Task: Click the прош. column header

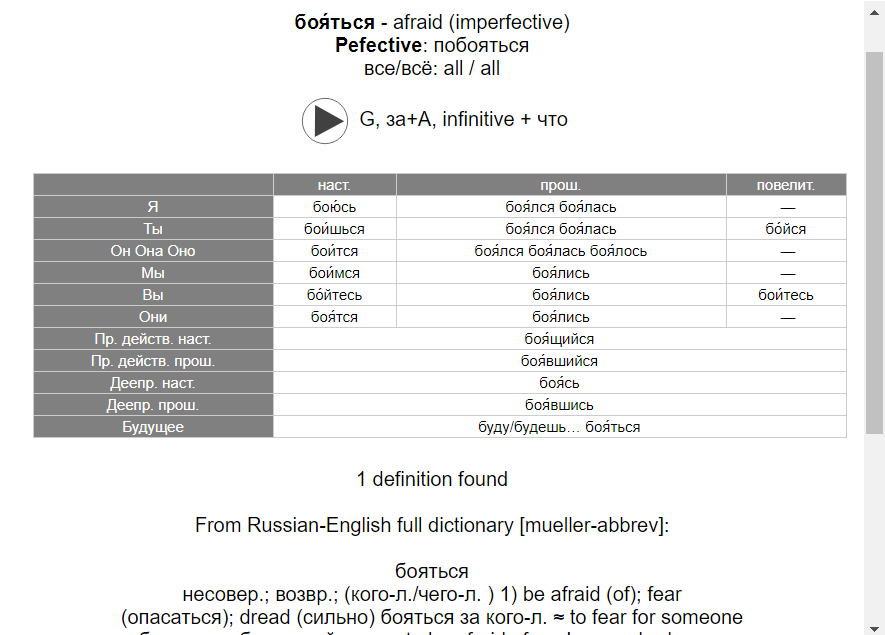Action: click(x=561, y=185)
